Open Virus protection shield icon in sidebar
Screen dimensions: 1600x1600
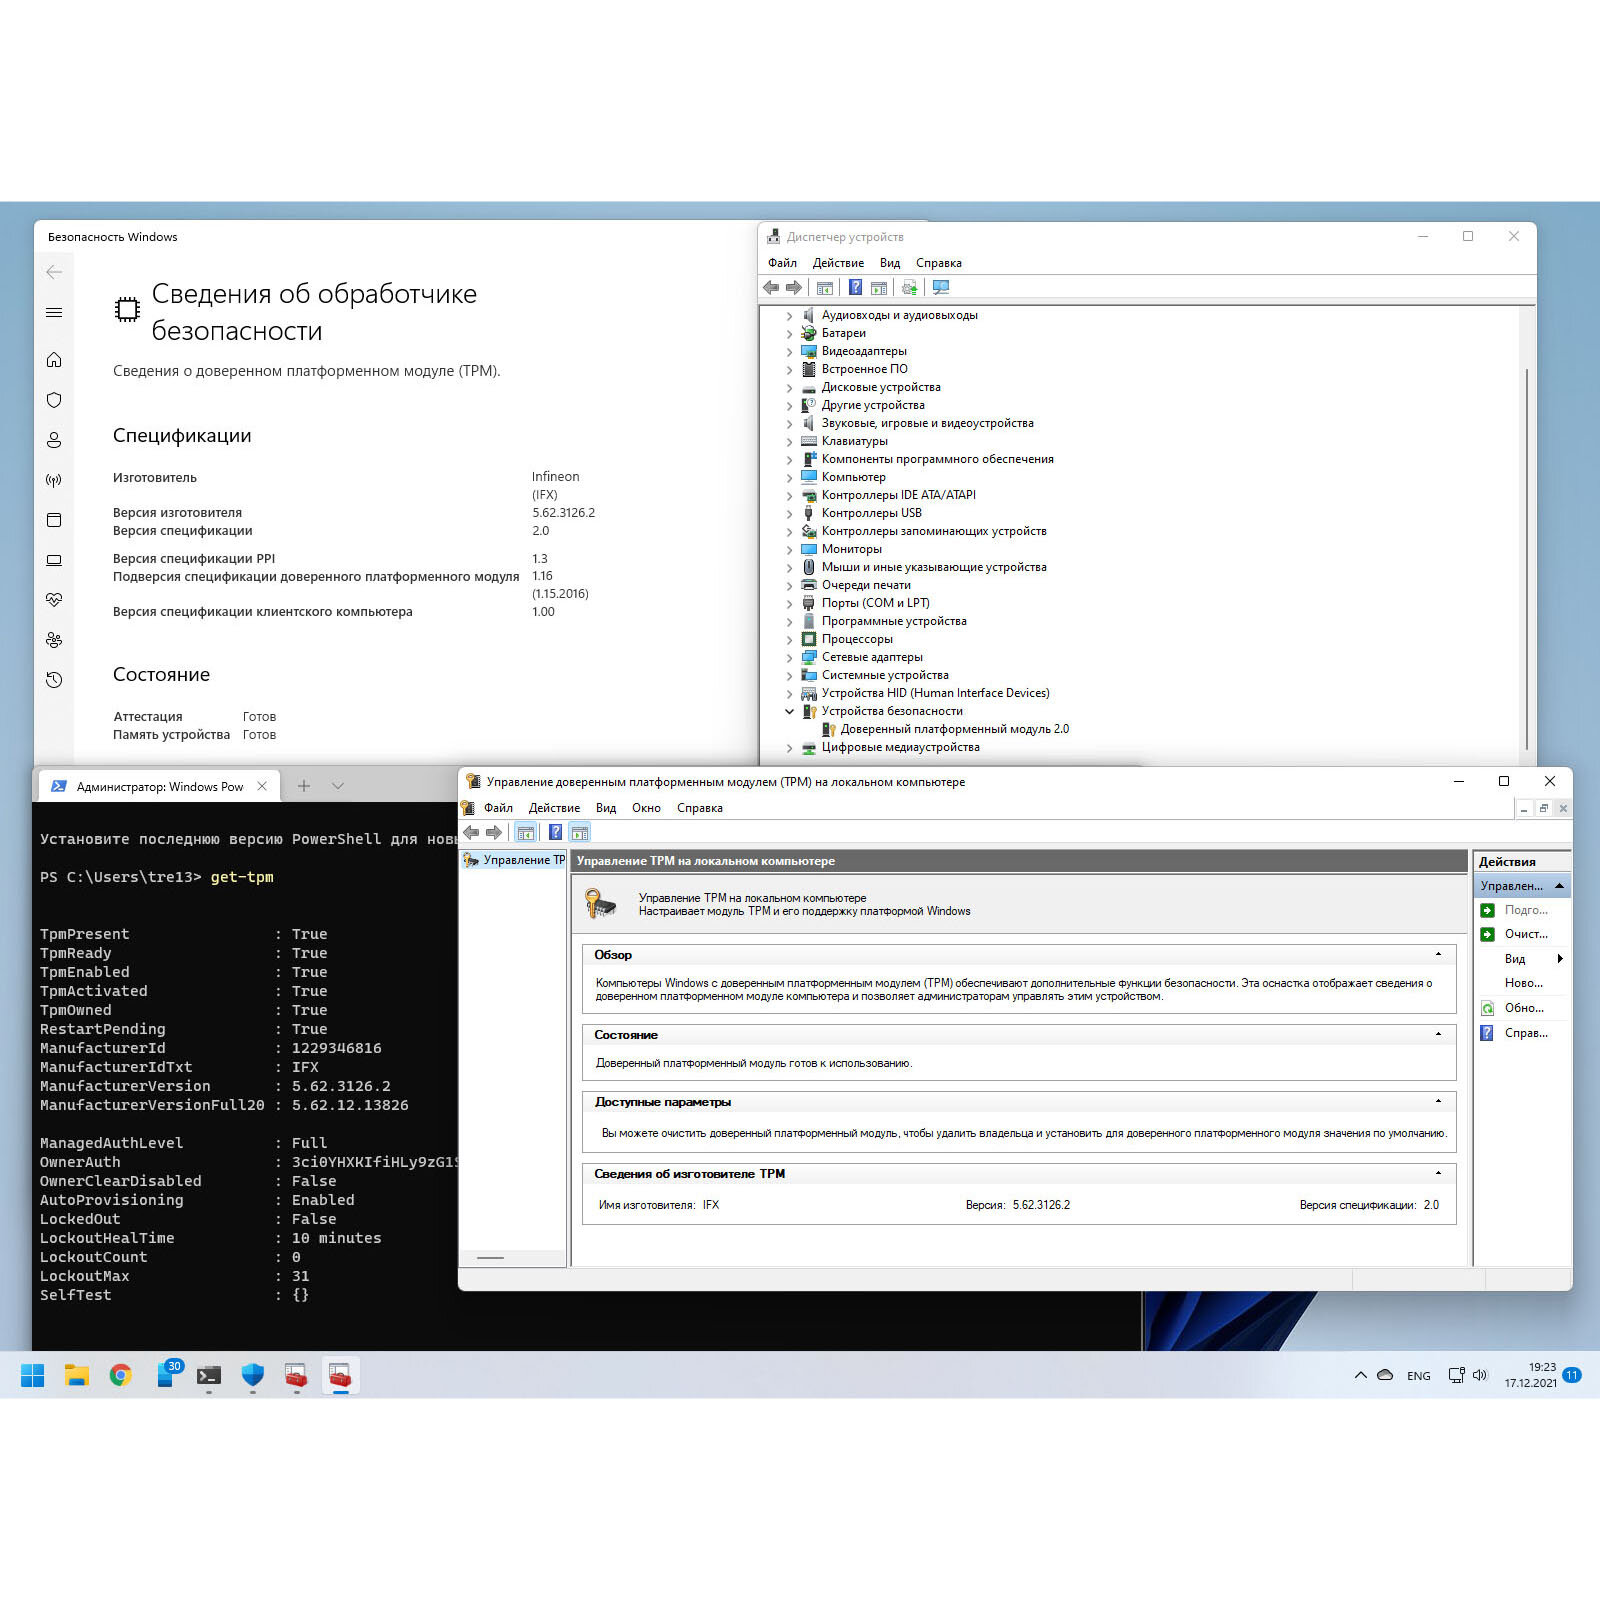(54, 400)
